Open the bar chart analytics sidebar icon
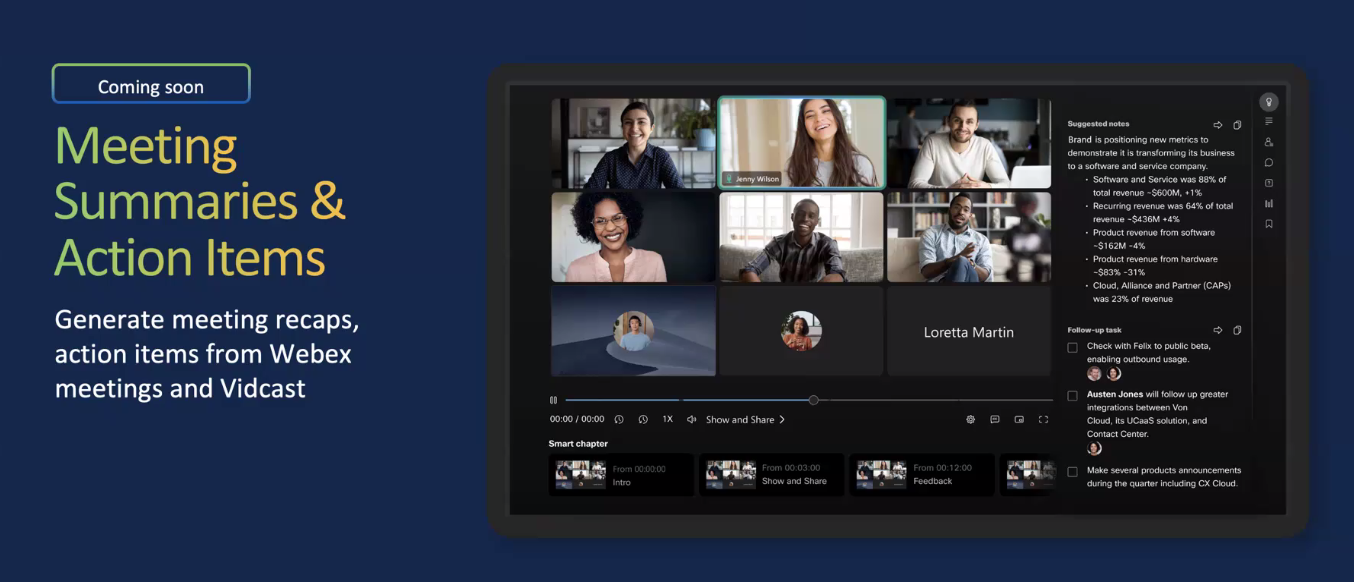Viewport: 1354px width, 582px height. pyautogui.click(x=1269, y=203)
